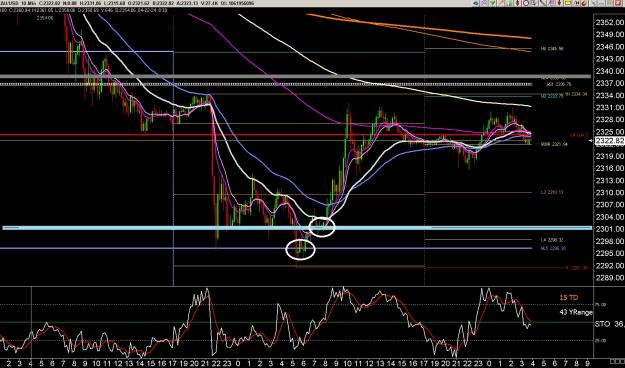Click the 2310.00 price axis label

(x=609, y=192)
